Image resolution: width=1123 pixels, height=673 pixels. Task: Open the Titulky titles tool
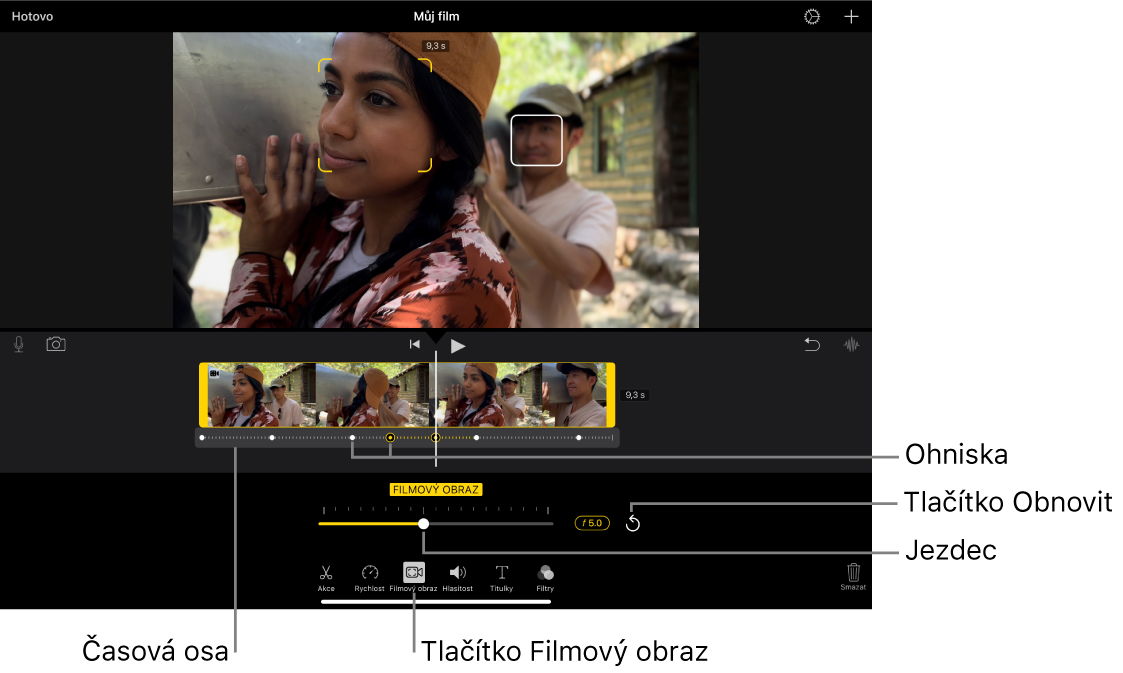click(501, 578)
